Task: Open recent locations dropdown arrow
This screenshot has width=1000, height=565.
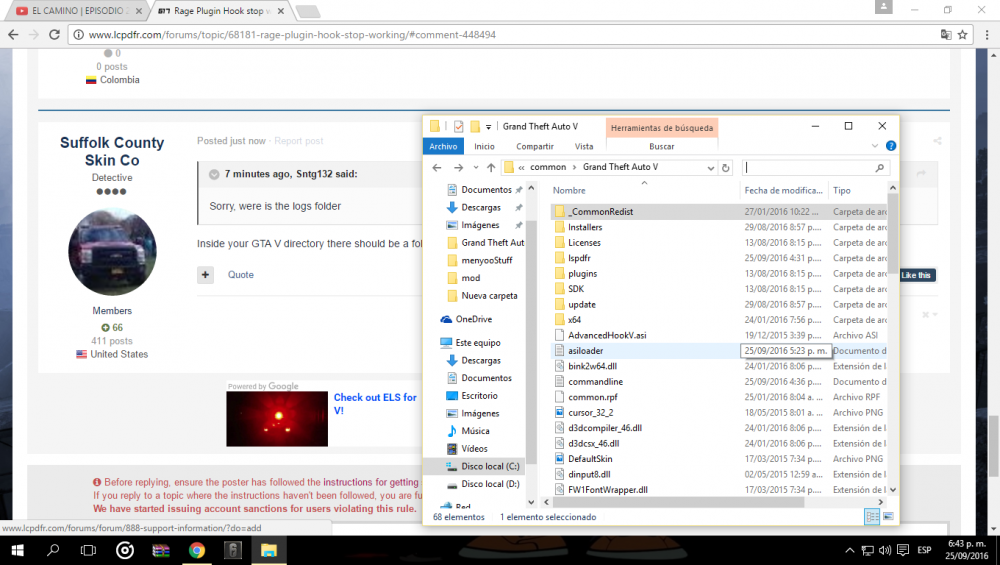Action: point(476,168)
